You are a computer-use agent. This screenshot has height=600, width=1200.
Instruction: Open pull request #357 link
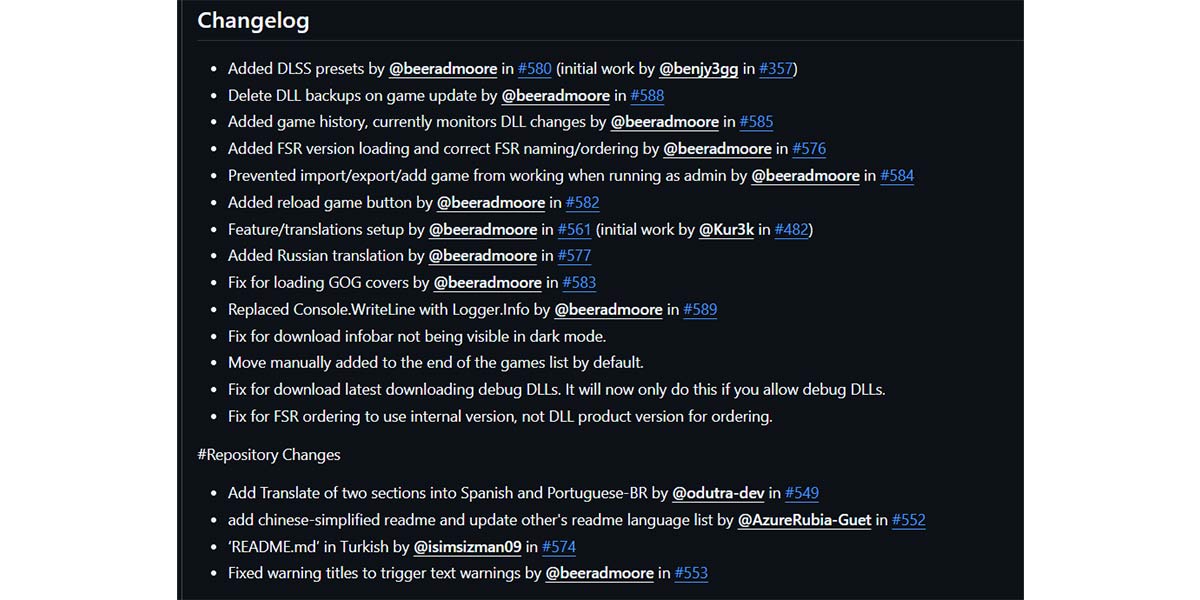776,69
